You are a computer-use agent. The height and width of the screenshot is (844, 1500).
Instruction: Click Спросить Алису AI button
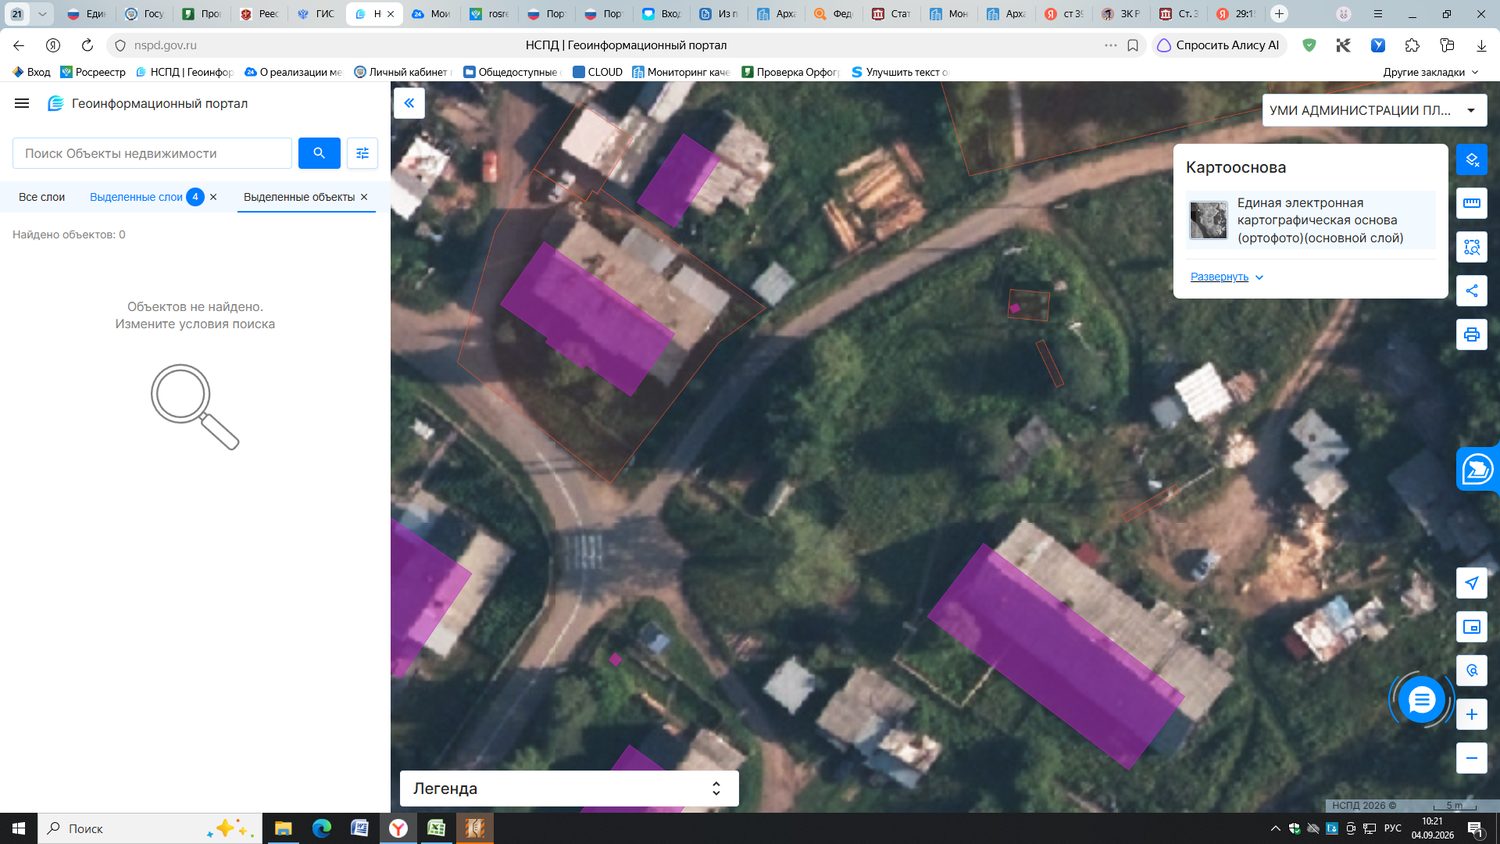pos(1219,45)
